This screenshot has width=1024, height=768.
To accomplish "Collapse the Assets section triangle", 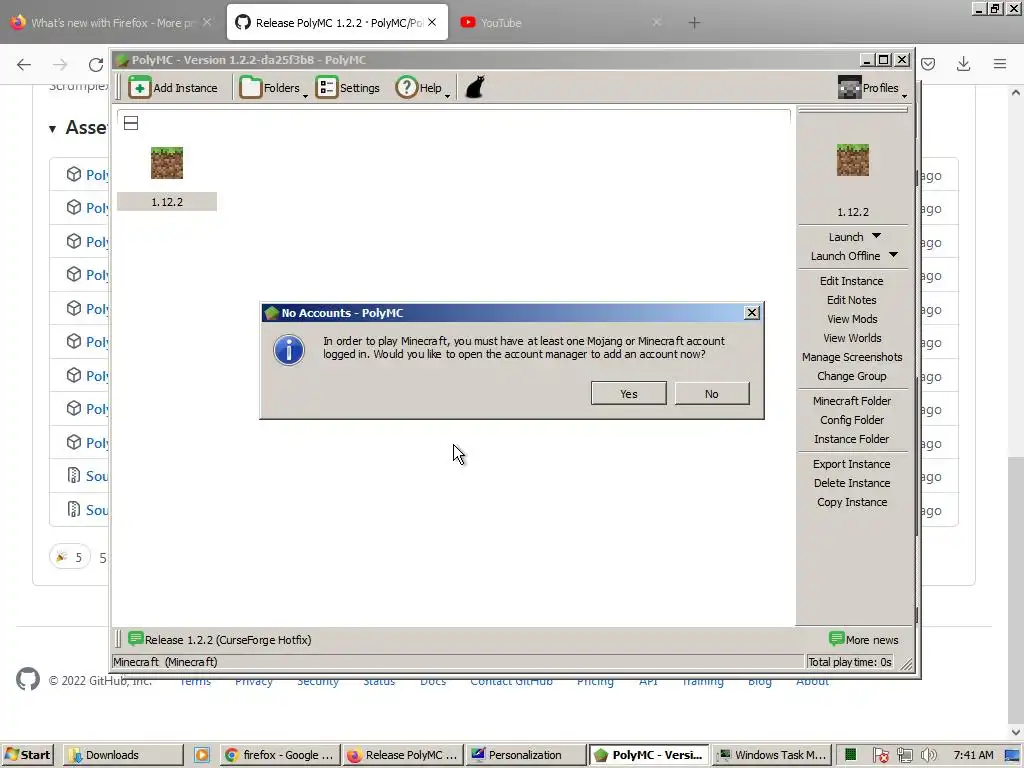I will tap(52, 129).
